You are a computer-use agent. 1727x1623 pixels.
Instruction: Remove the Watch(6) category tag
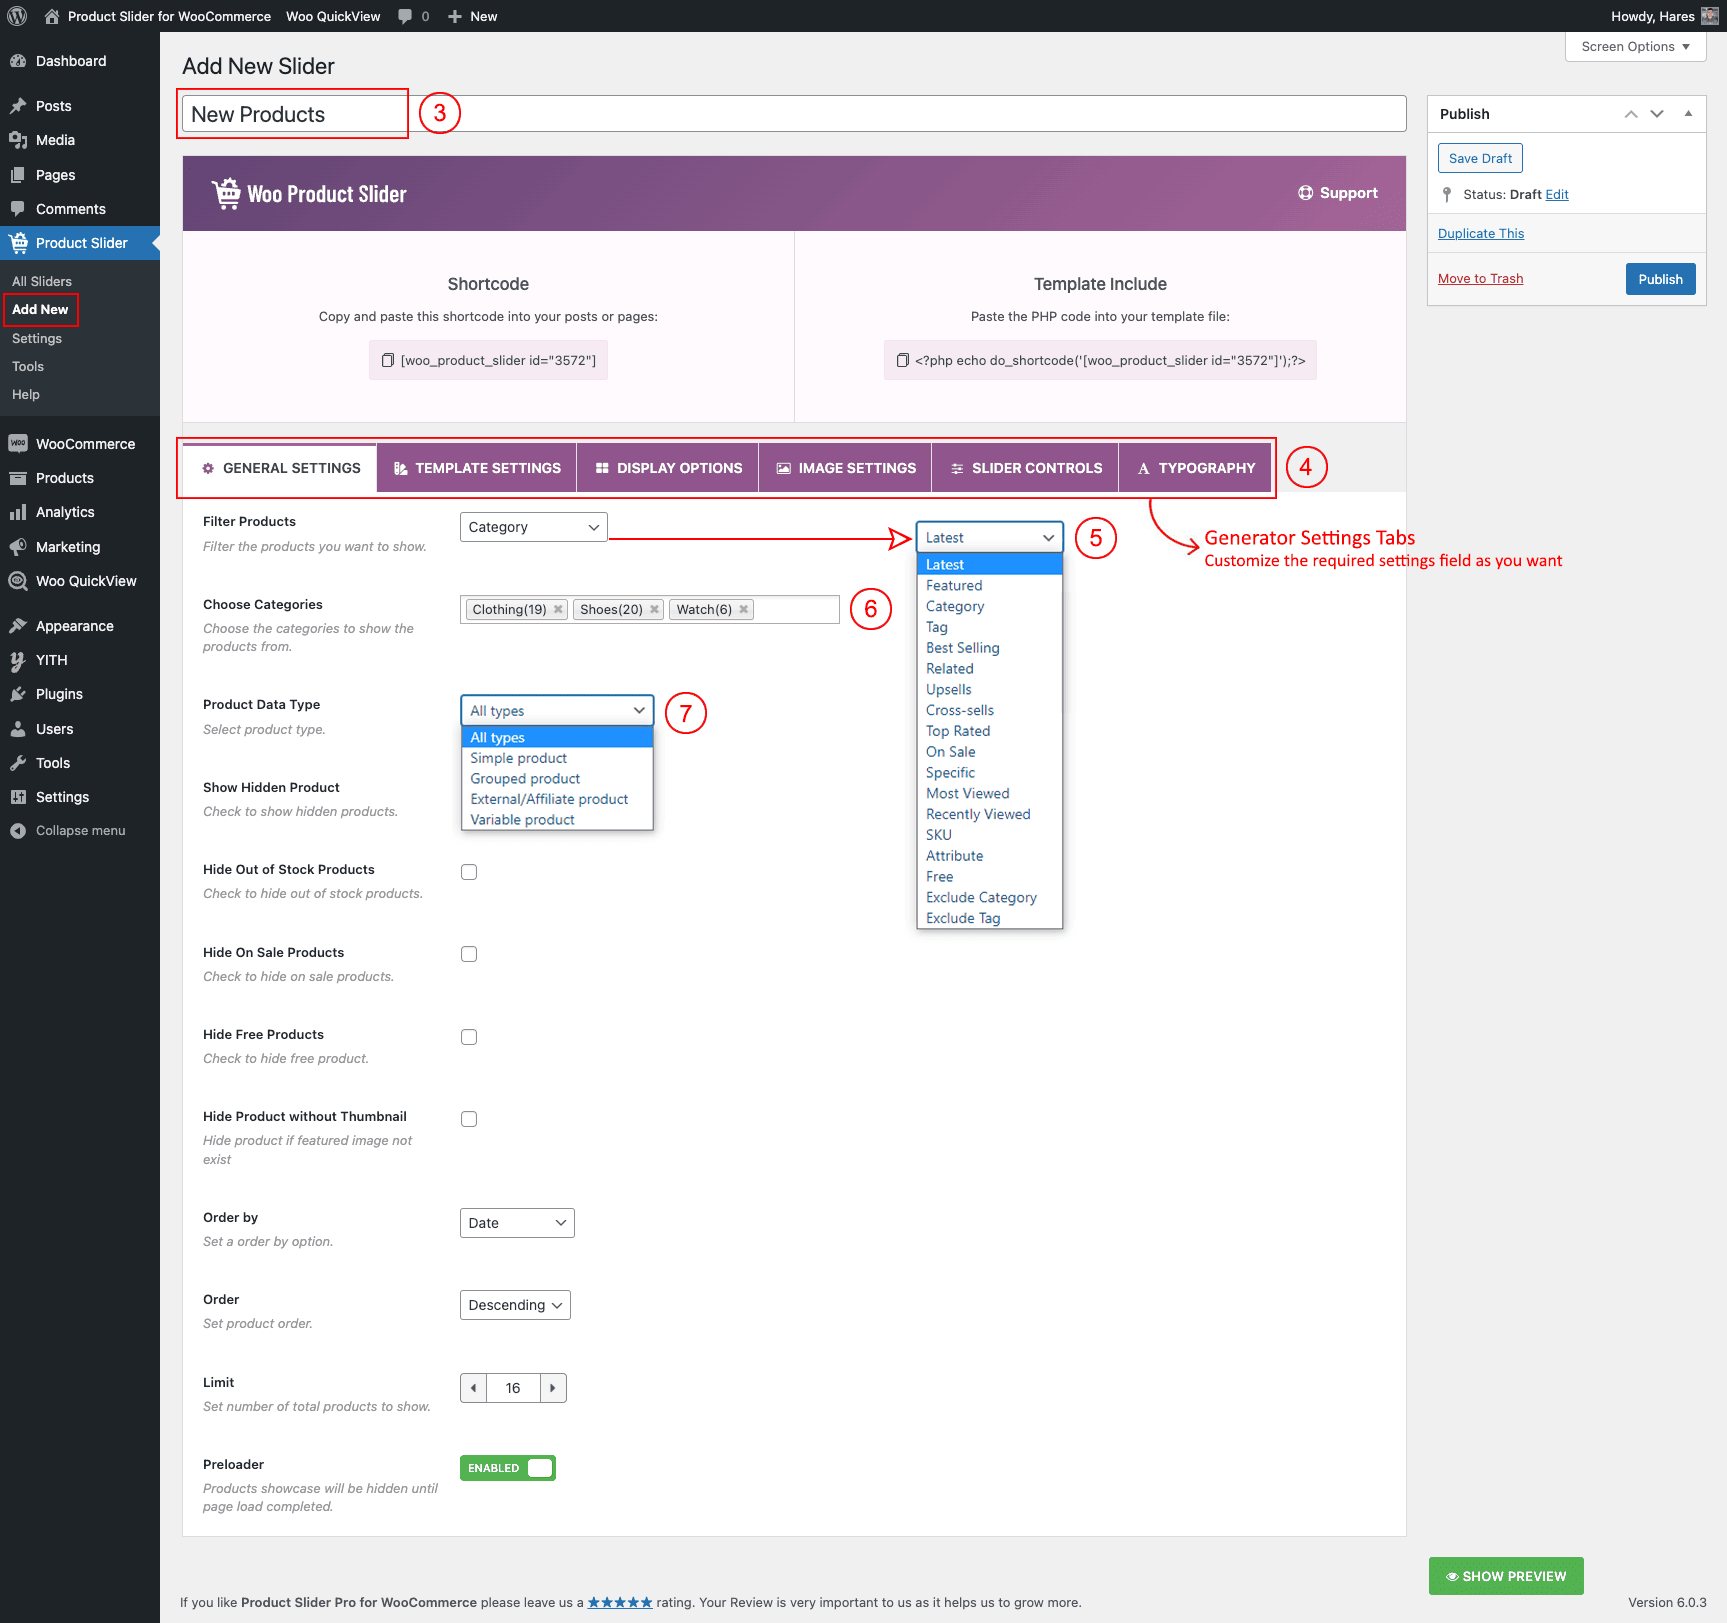[743, 609]
